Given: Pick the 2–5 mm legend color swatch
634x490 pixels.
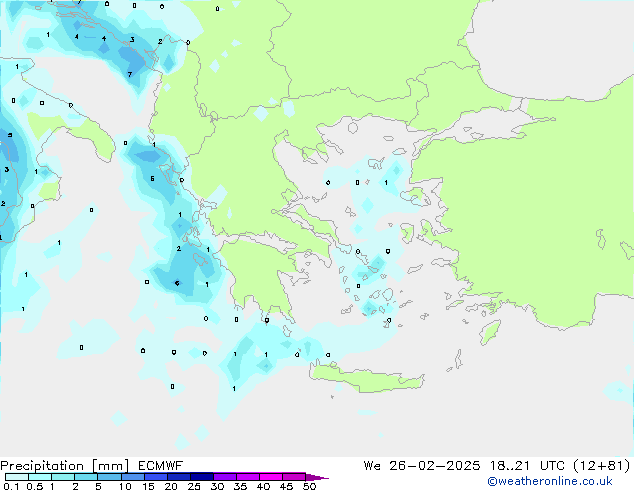Looking at the screenshot, I should click(x=86, y=477).
